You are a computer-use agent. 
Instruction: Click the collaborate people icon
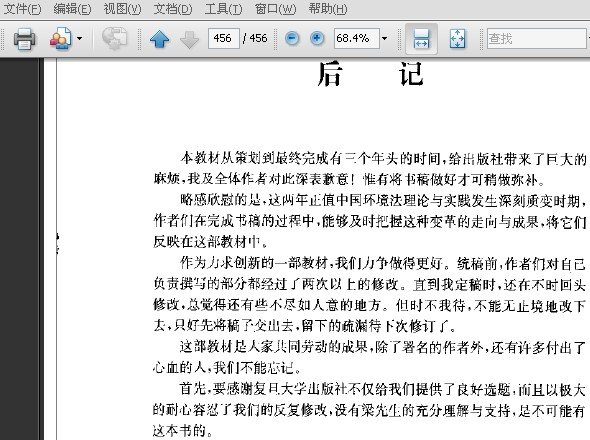[60, 38]
